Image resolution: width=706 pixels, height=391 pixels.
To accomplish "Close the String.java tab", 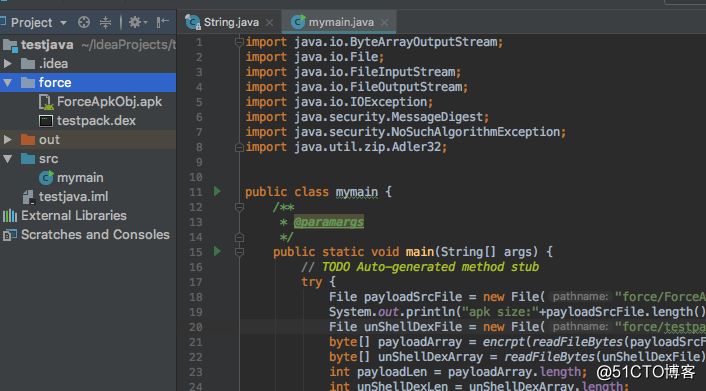I will click(269, 23).
